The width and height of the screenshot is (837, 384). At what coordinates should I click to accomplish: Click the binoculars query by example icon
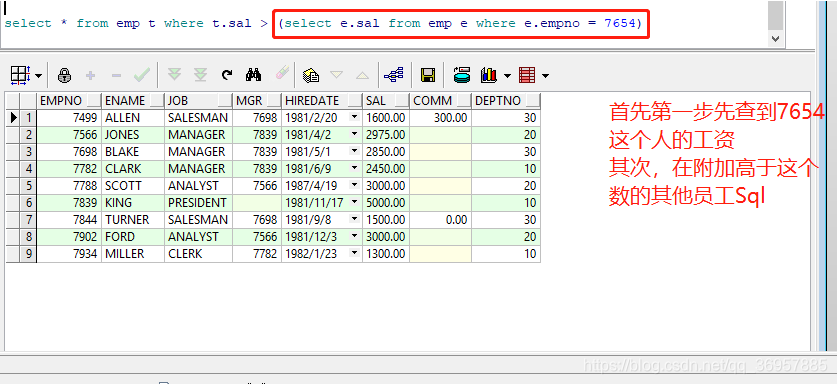253,75
